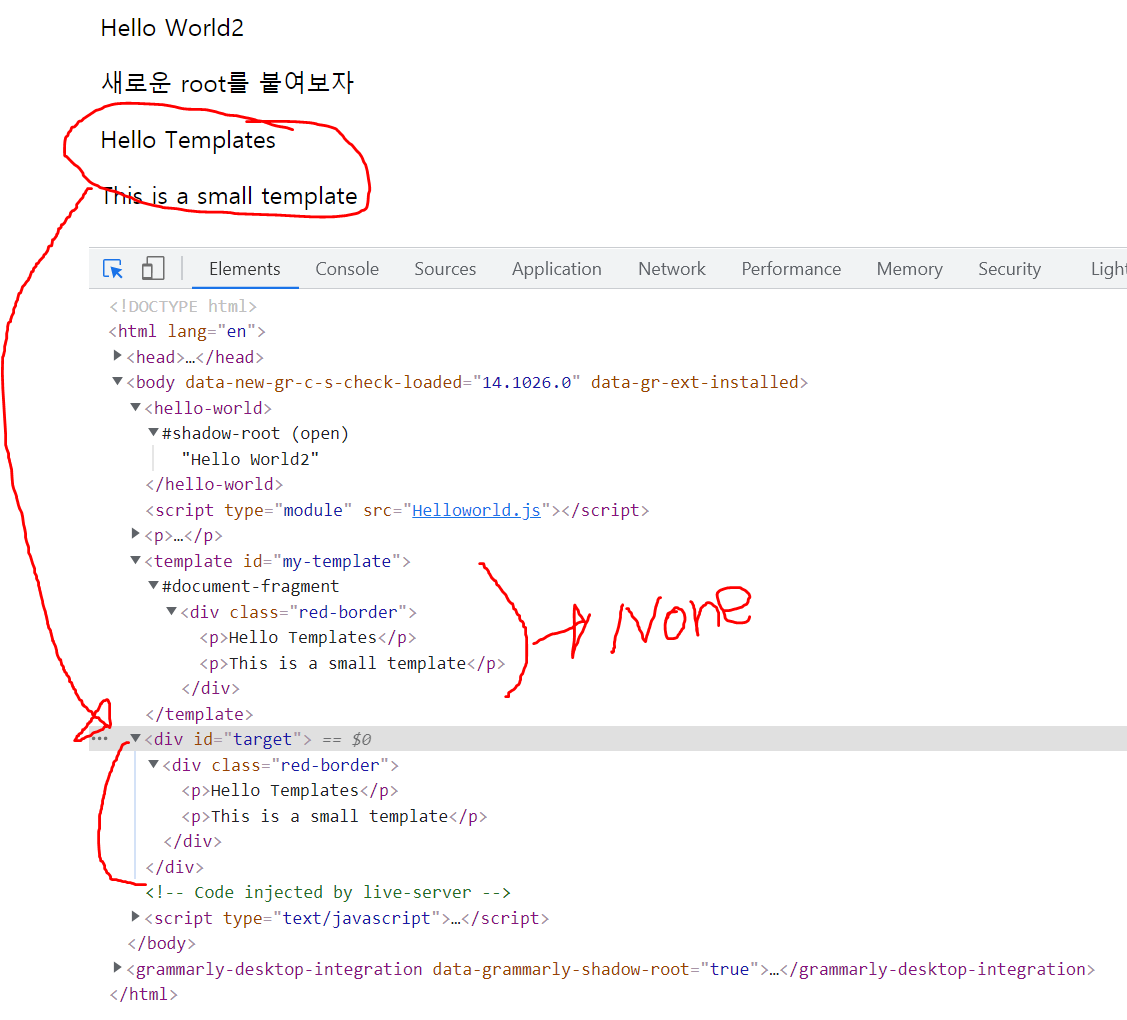The width and height of the screenshot is (1127, 1020).
Task: Click rendered Hello Templates text on page
Action: 188,140
